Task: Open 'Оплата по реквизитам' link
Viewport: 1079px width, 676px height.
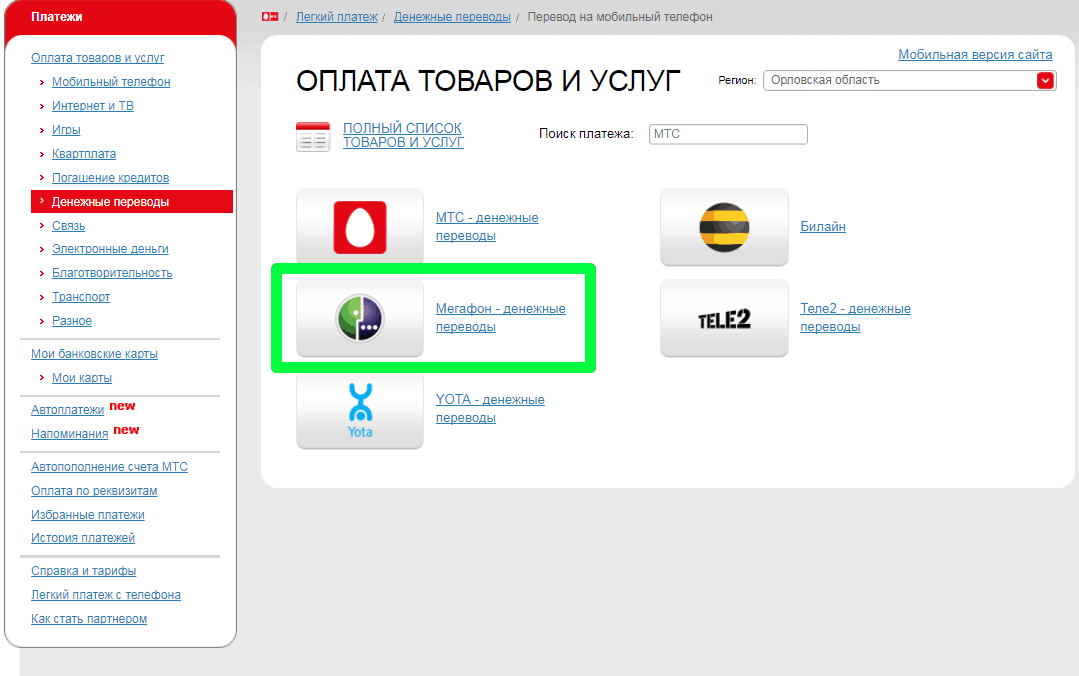Action: click(94, 491)
